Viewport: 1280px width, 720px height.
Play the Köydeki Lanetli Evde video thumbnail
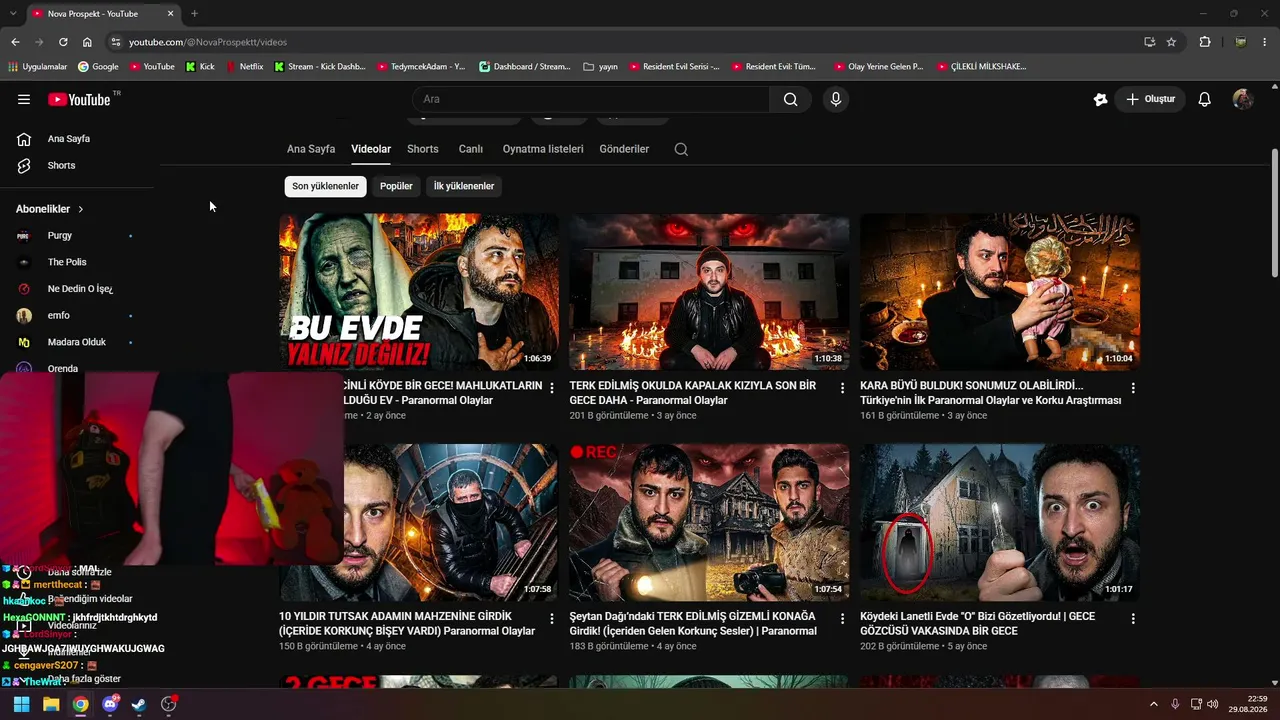[x=1000, y=523]
